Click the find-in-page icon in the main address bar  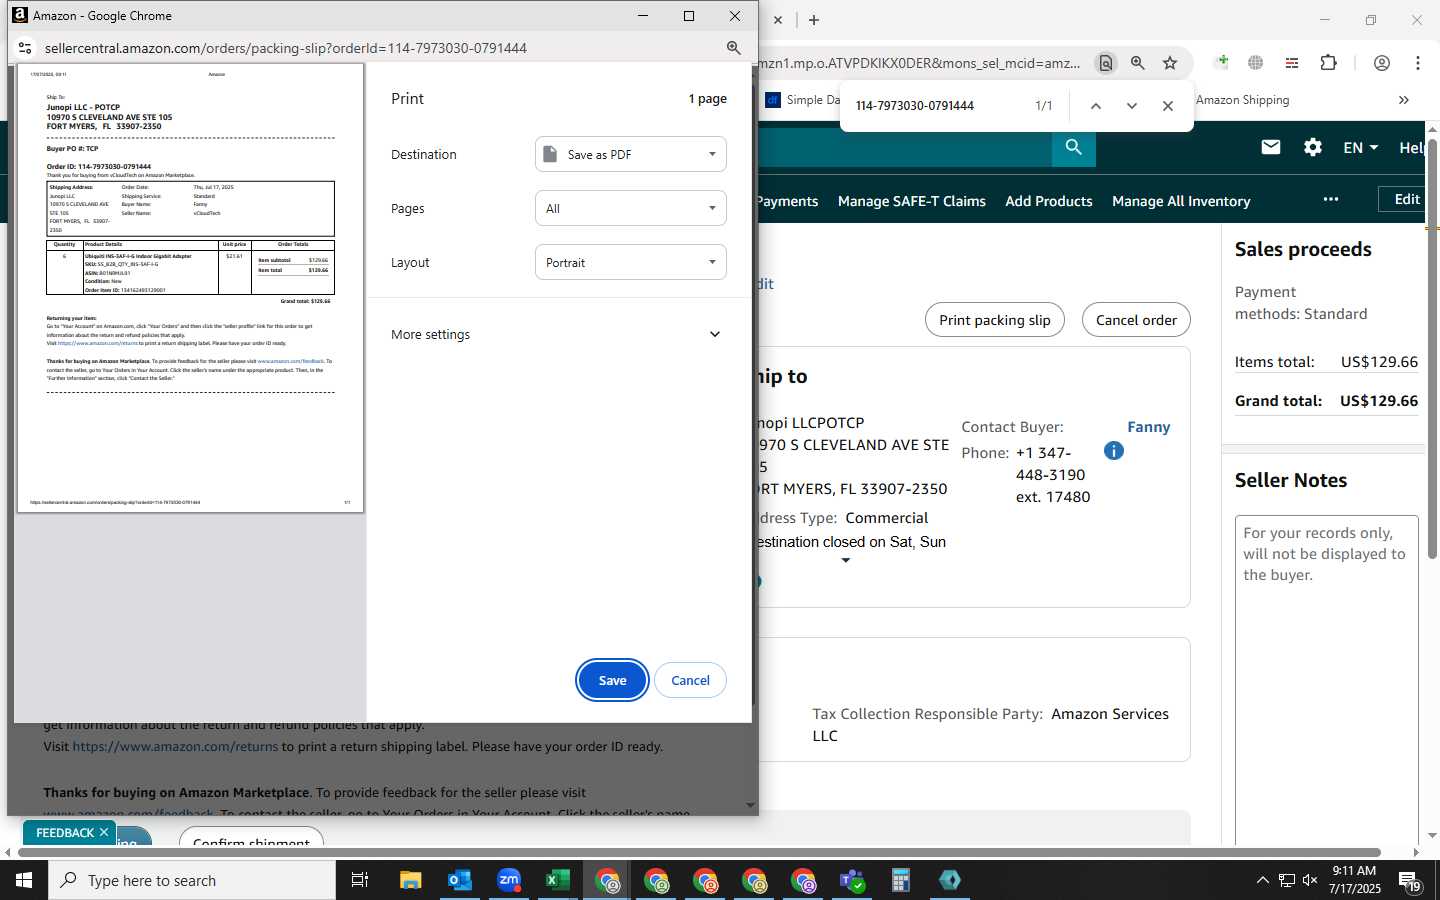click(1105, 63)
